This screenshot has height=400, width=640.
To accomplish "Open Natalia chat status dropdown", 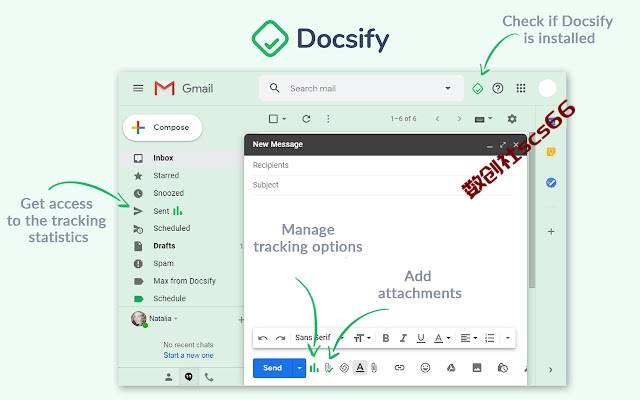I will click(x=176, y=318).
